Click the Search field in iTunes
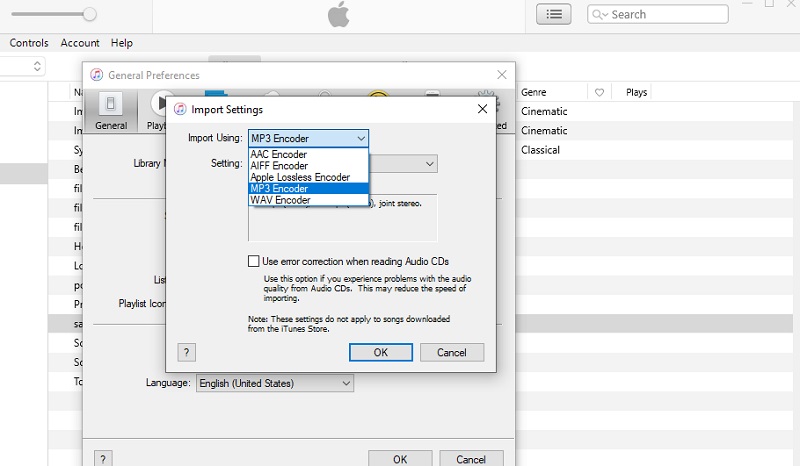Viewport: 800px width, 466px height. pos(658,14)
